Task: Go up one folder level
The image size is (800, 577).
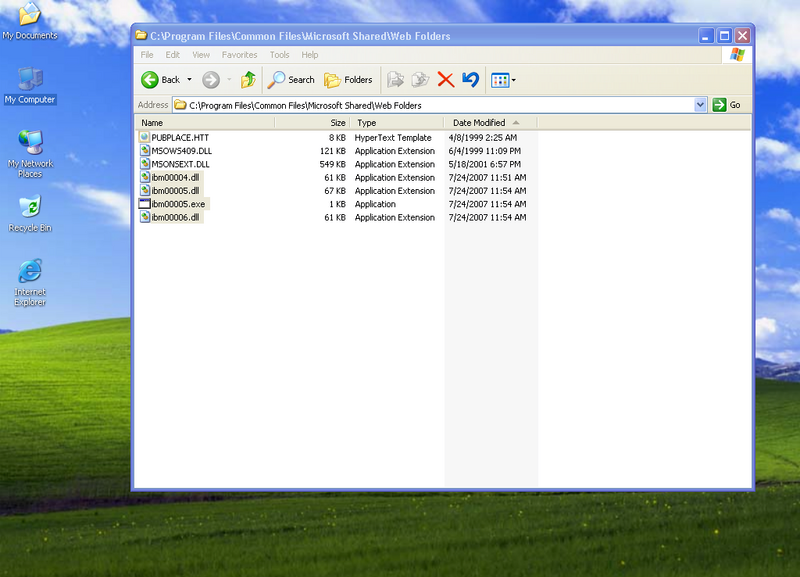Action: point(248,80)
